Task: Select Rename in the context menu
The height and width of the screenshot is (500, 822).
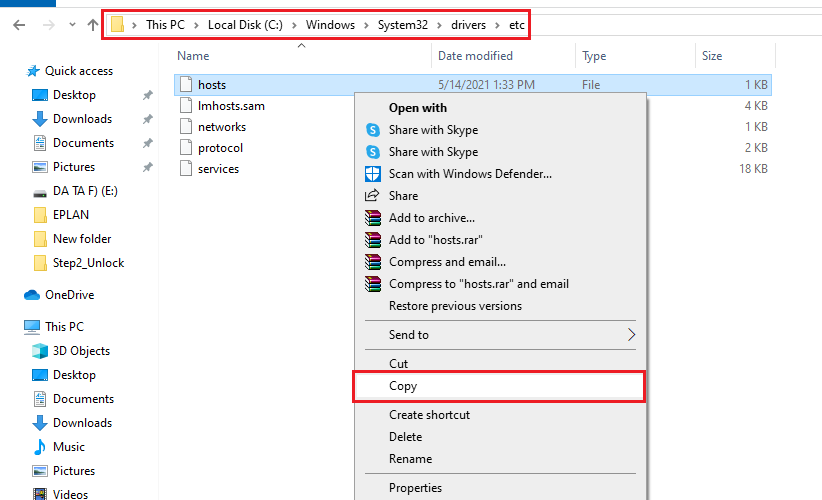Action: pyautogui.click(x=410, y=459)
